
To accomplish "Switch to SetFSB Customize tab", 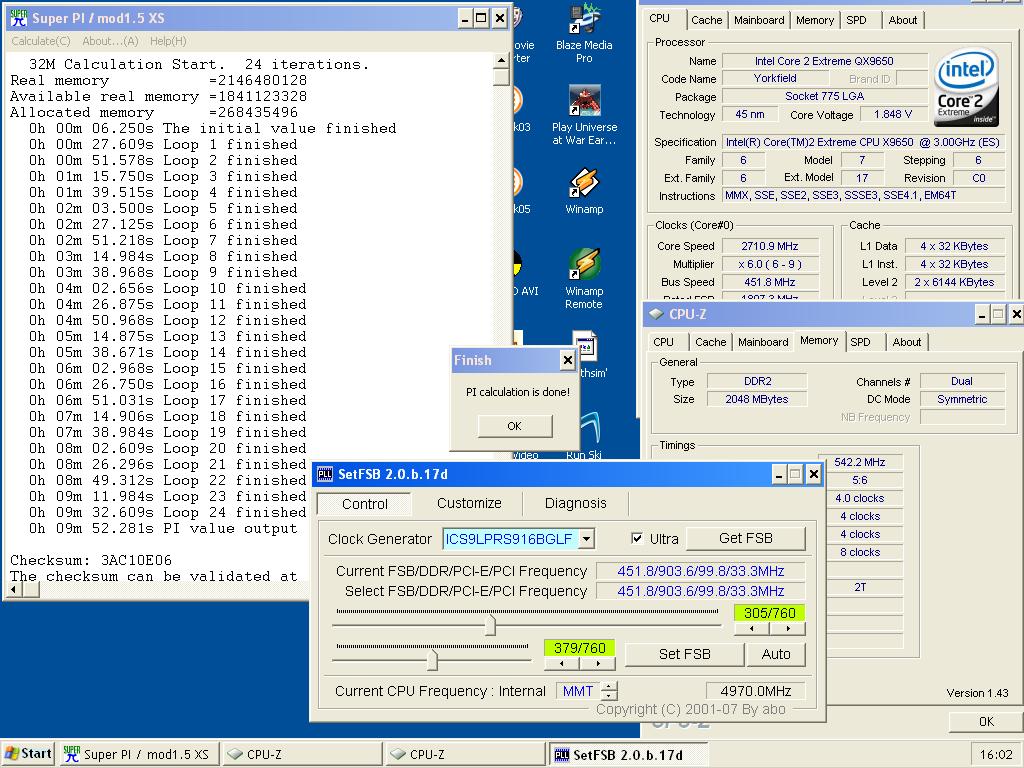I will tap(469, 503).
